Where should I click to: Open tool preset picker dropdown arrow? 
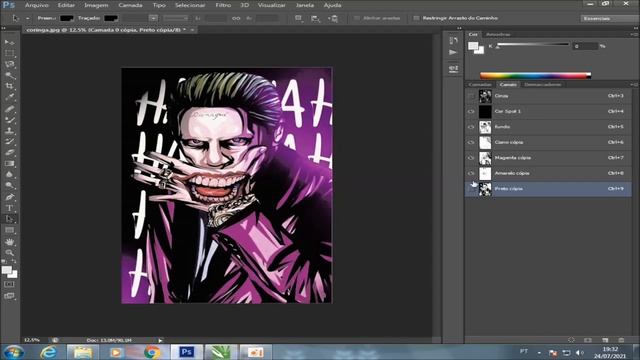[x=27, y=18]
